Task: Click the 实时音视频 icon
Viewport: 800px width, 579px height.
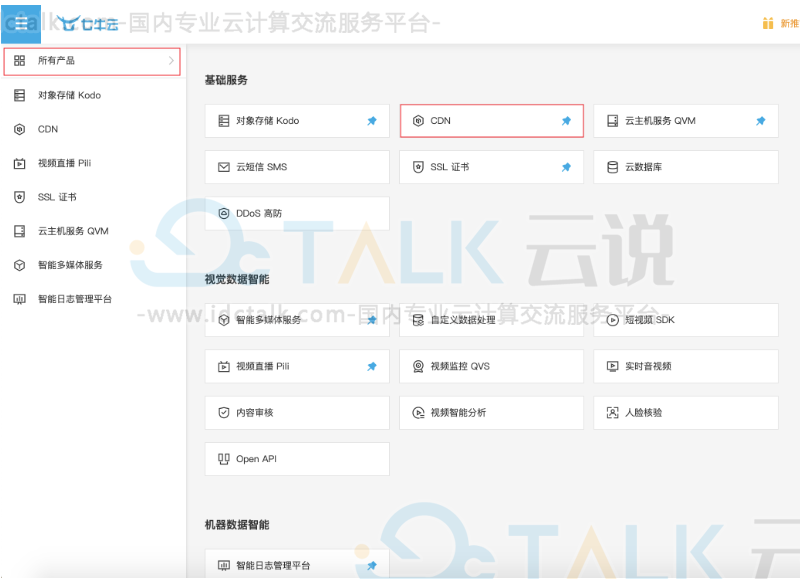Action: (x=612, y=366)
